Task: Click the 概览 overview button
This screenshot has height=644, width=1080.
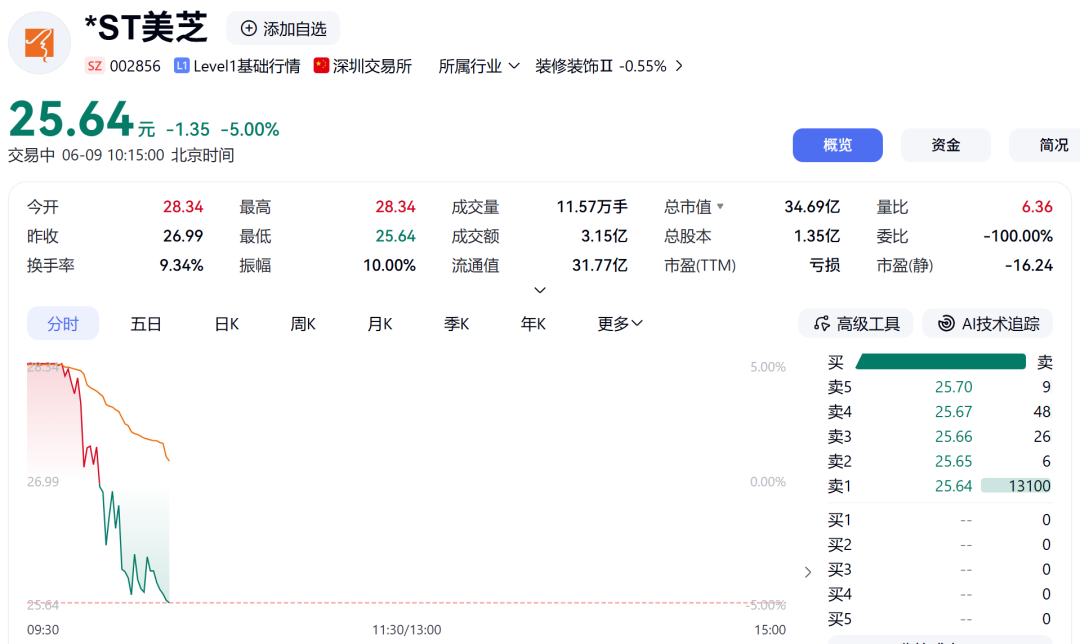Action: 838,145
